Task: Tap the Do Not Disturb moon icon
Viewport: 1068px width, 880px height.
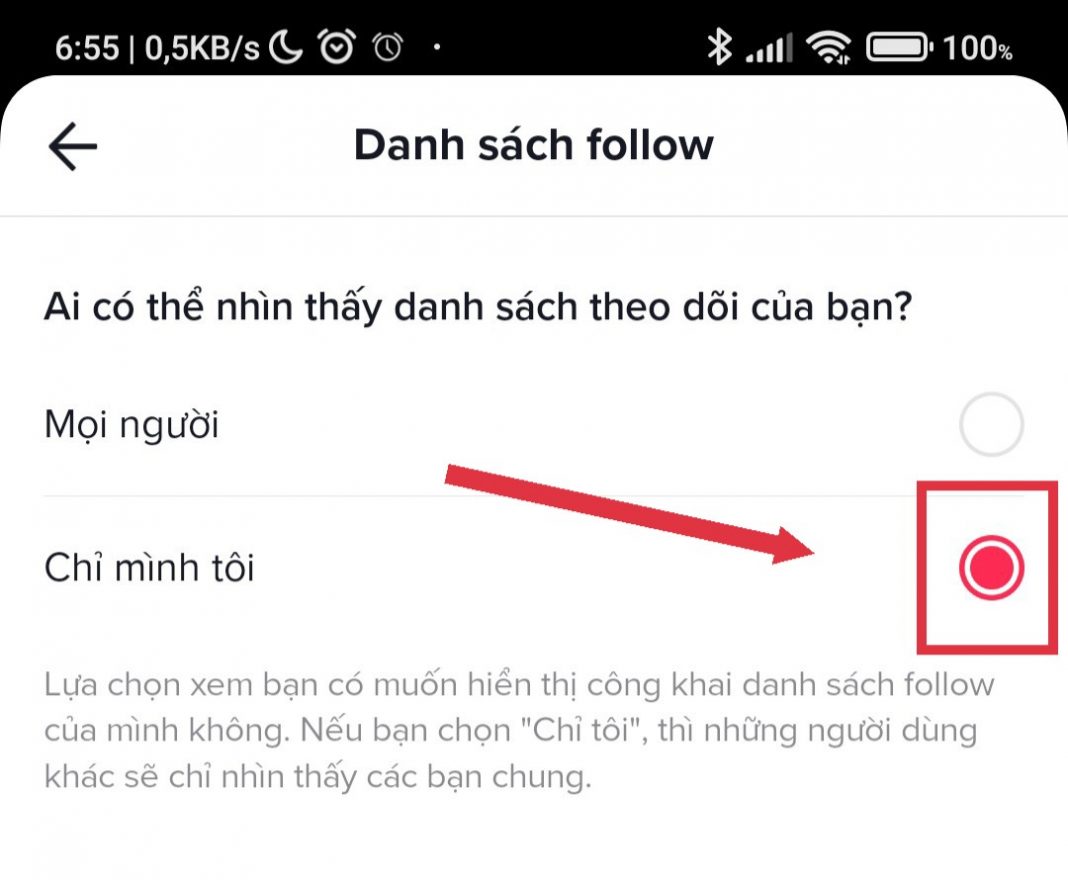Action: [285, 48]
